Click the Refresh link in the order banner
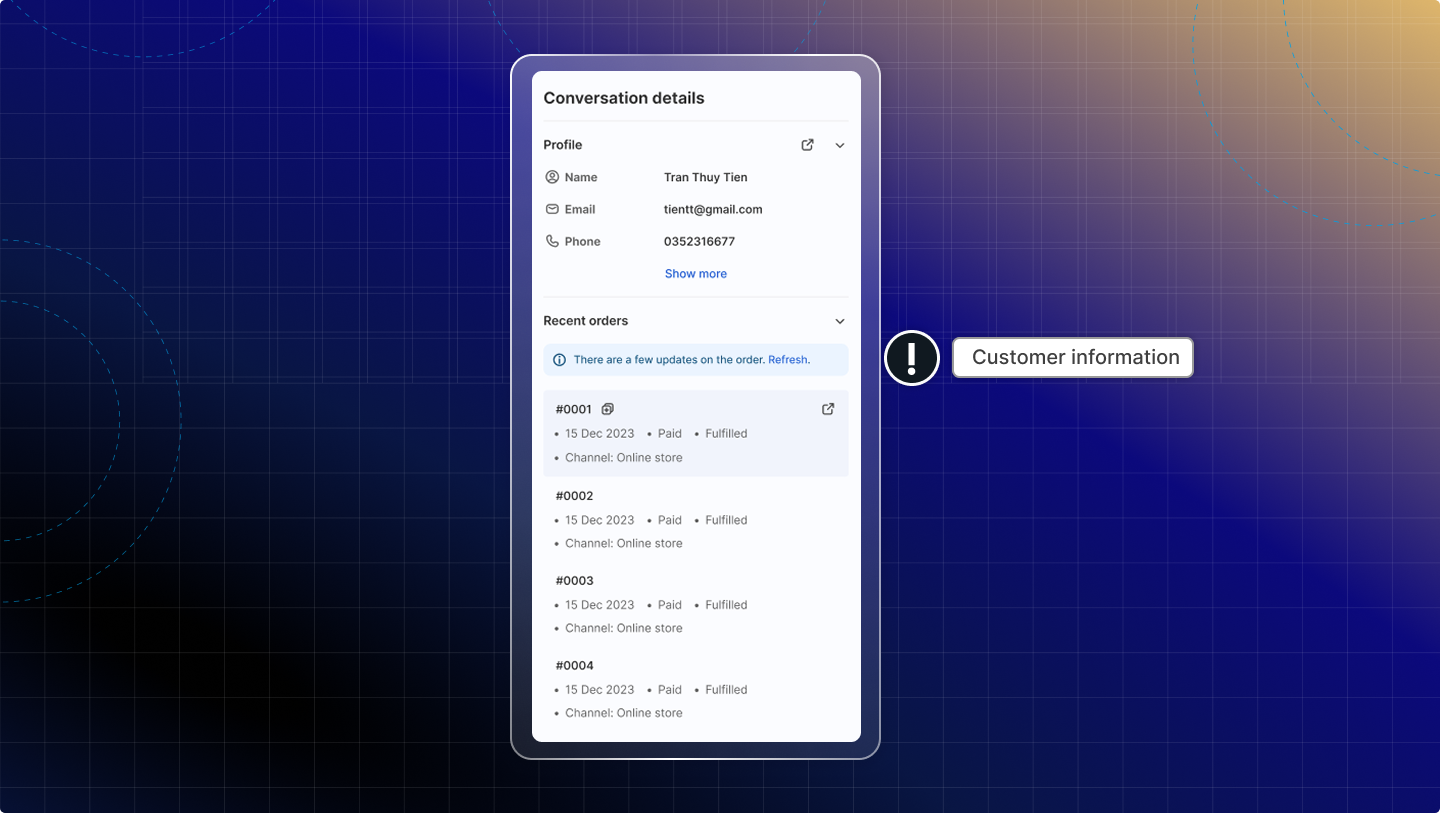The width and height of the screenshot is (1440, 813). [x=788, y=360]
